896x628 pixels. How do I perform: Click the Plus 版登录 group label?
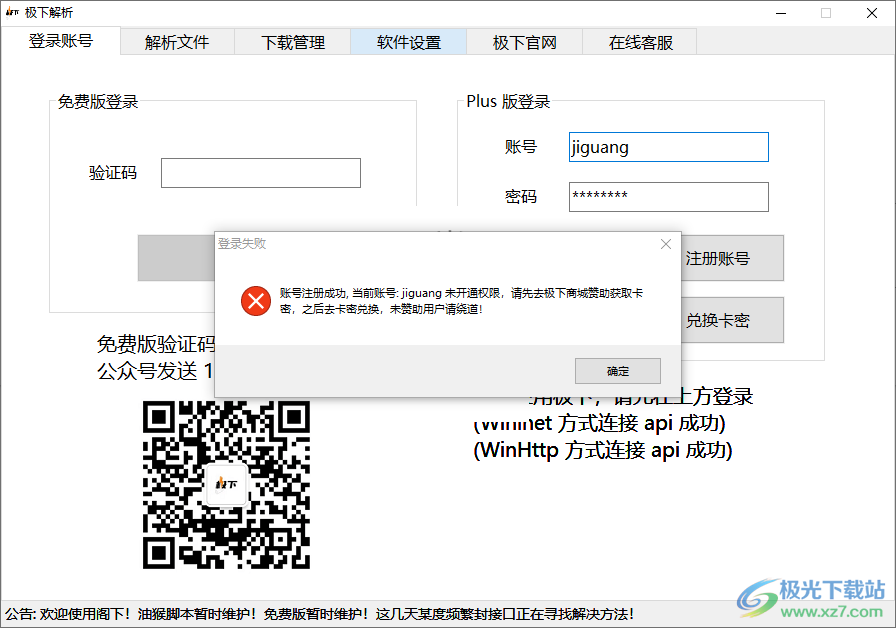[508, 102]
